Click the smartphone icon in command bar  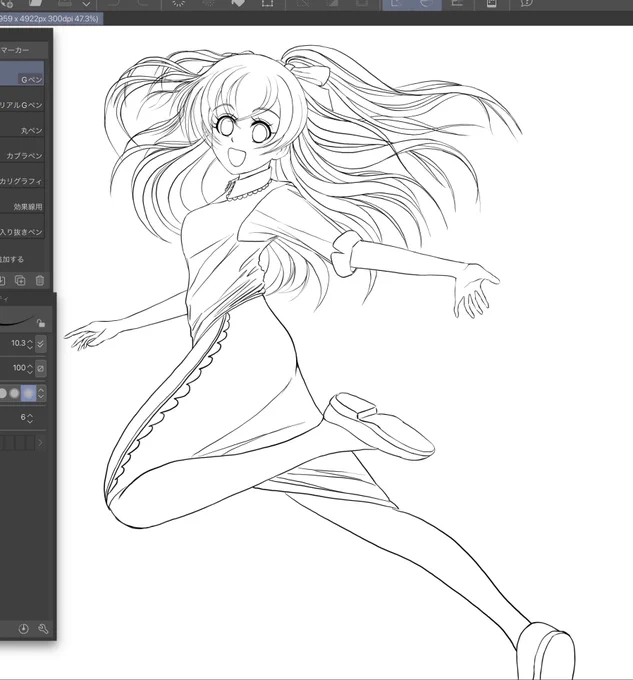pos(491,3)
